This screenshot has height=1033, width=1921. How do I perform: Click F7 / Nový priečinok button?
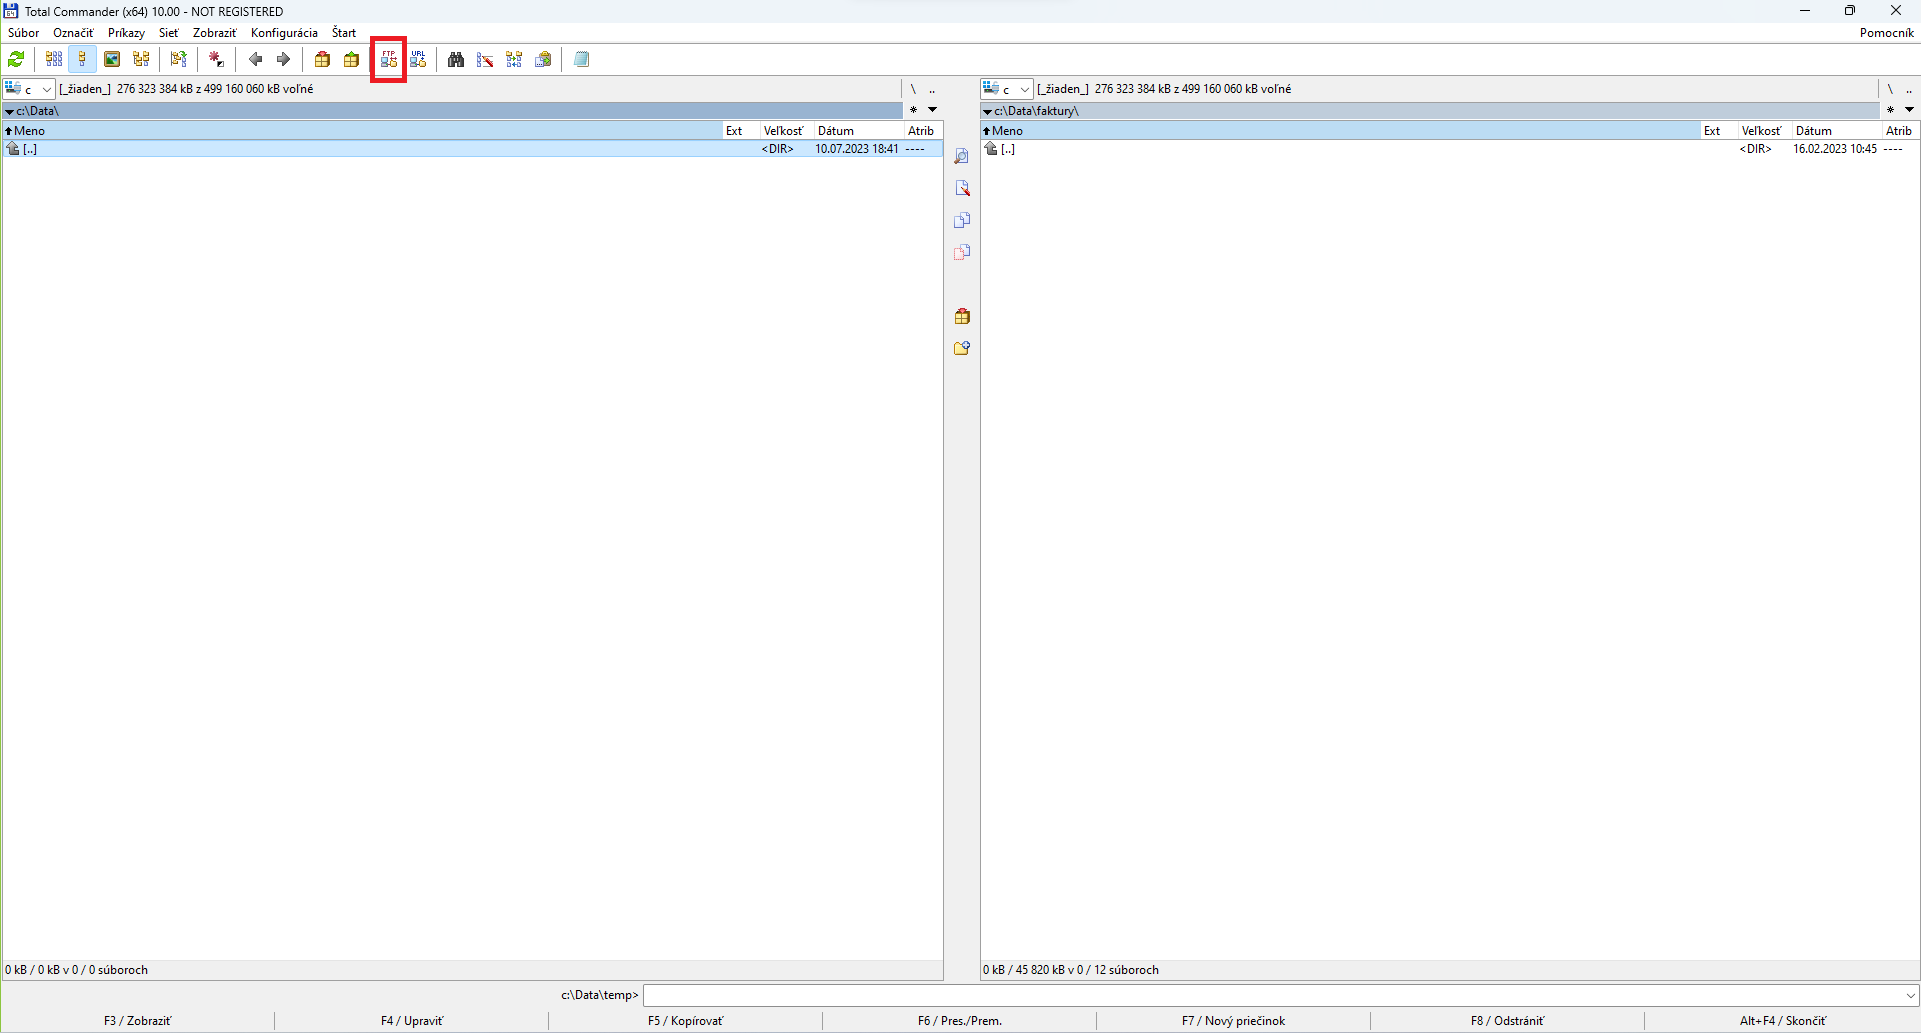pos(1234,1021)
